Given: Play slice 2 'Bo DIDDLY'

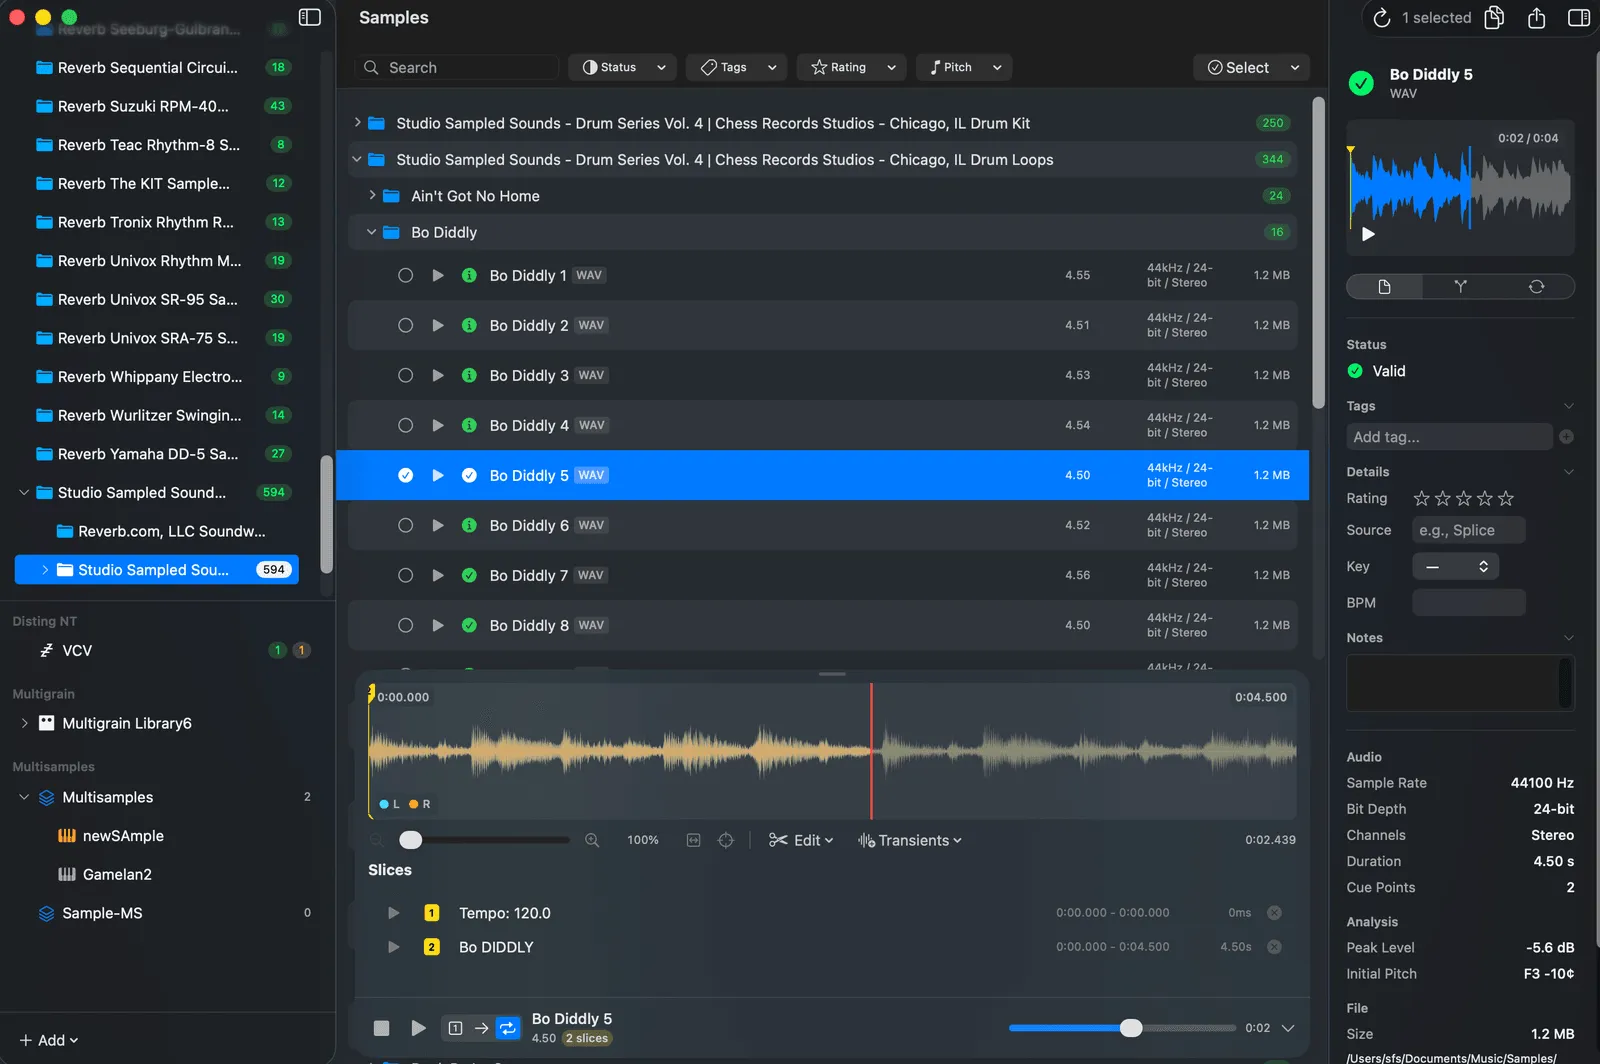Looking at the screenshot, I should (393, 947).
